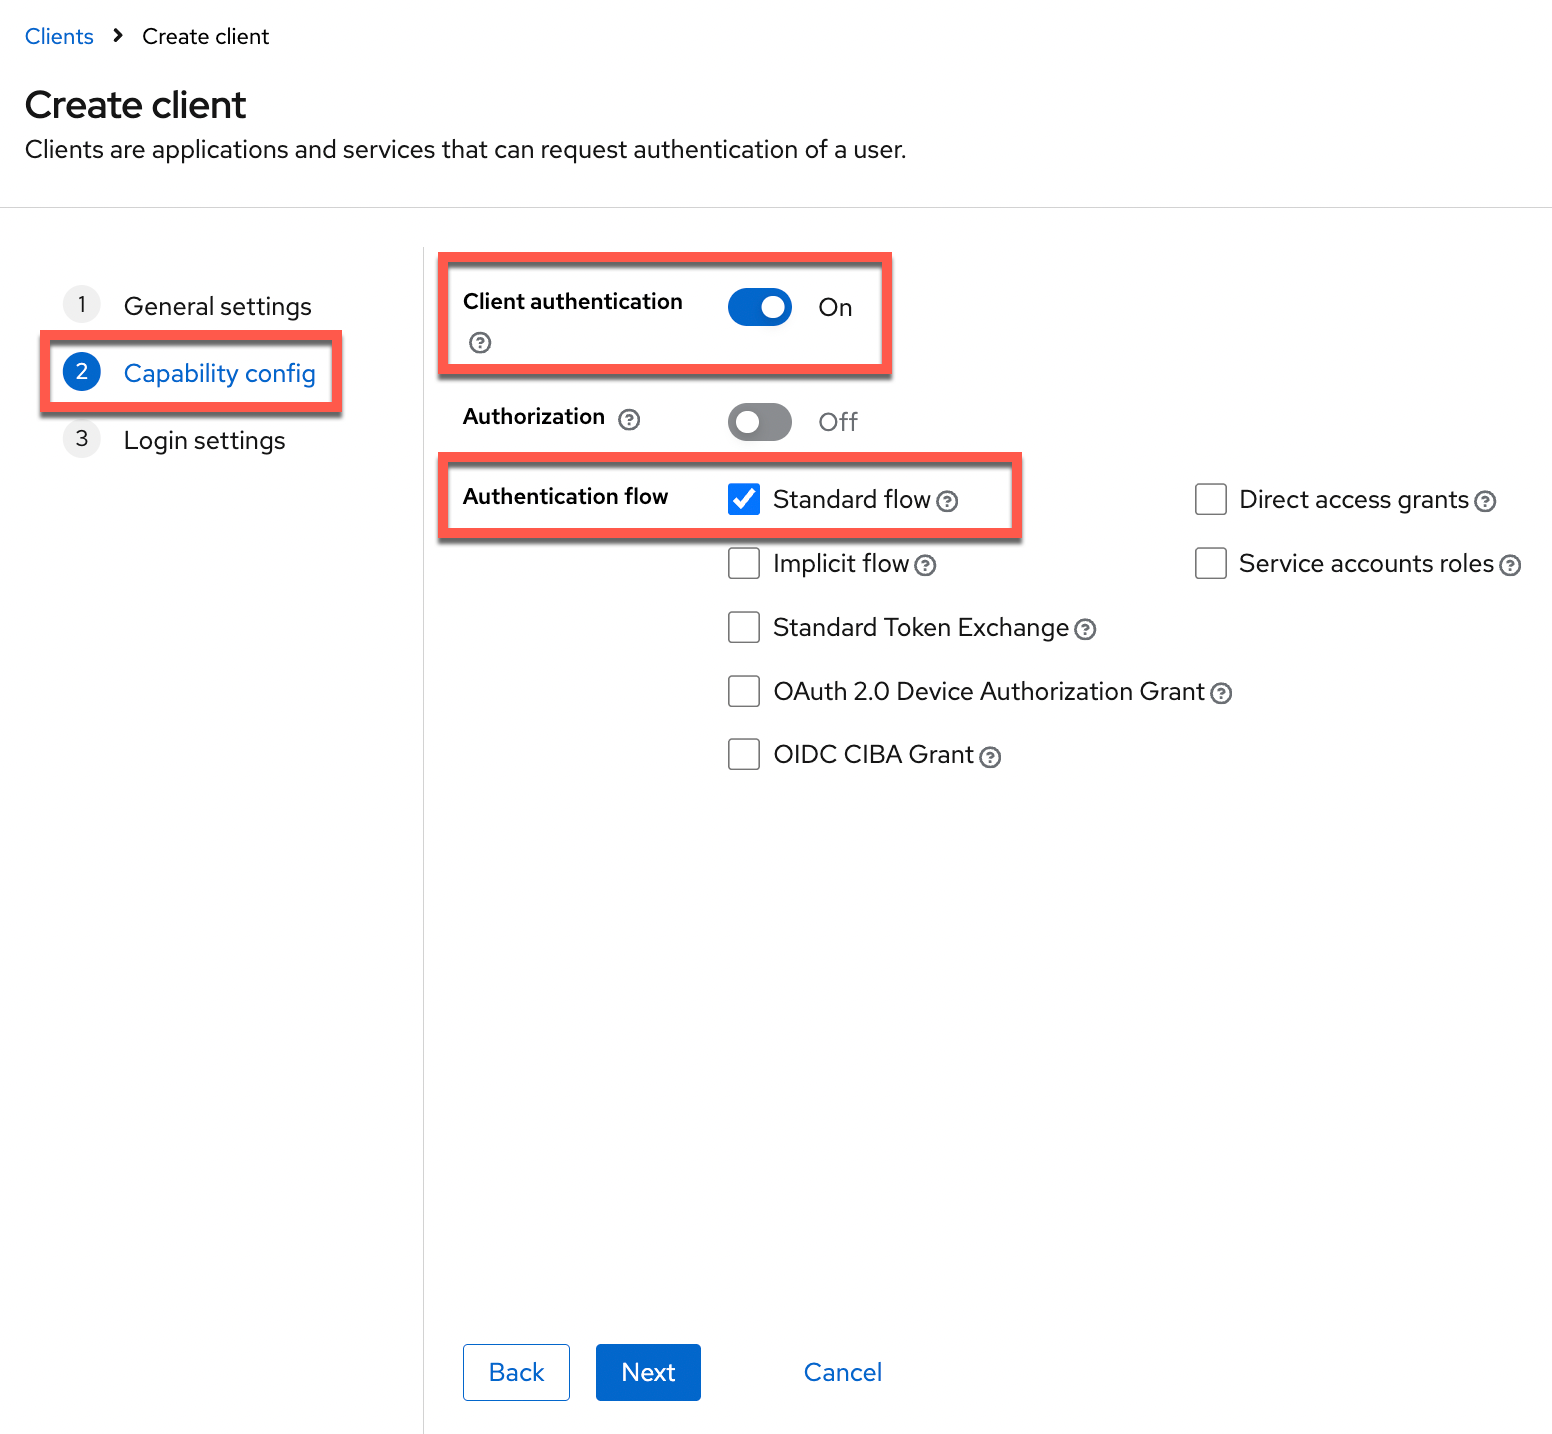Click the Next button

(x=648, y=1372)
